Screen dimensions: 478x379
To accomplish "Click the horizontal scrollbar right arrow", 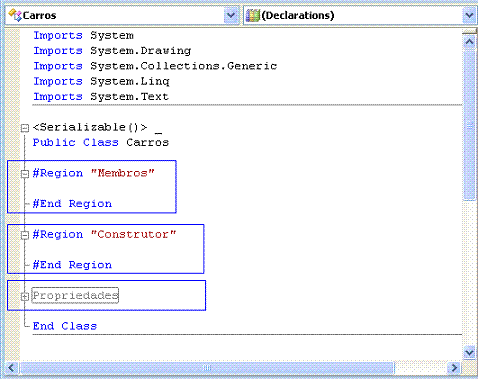I will (x=454, y=368).
